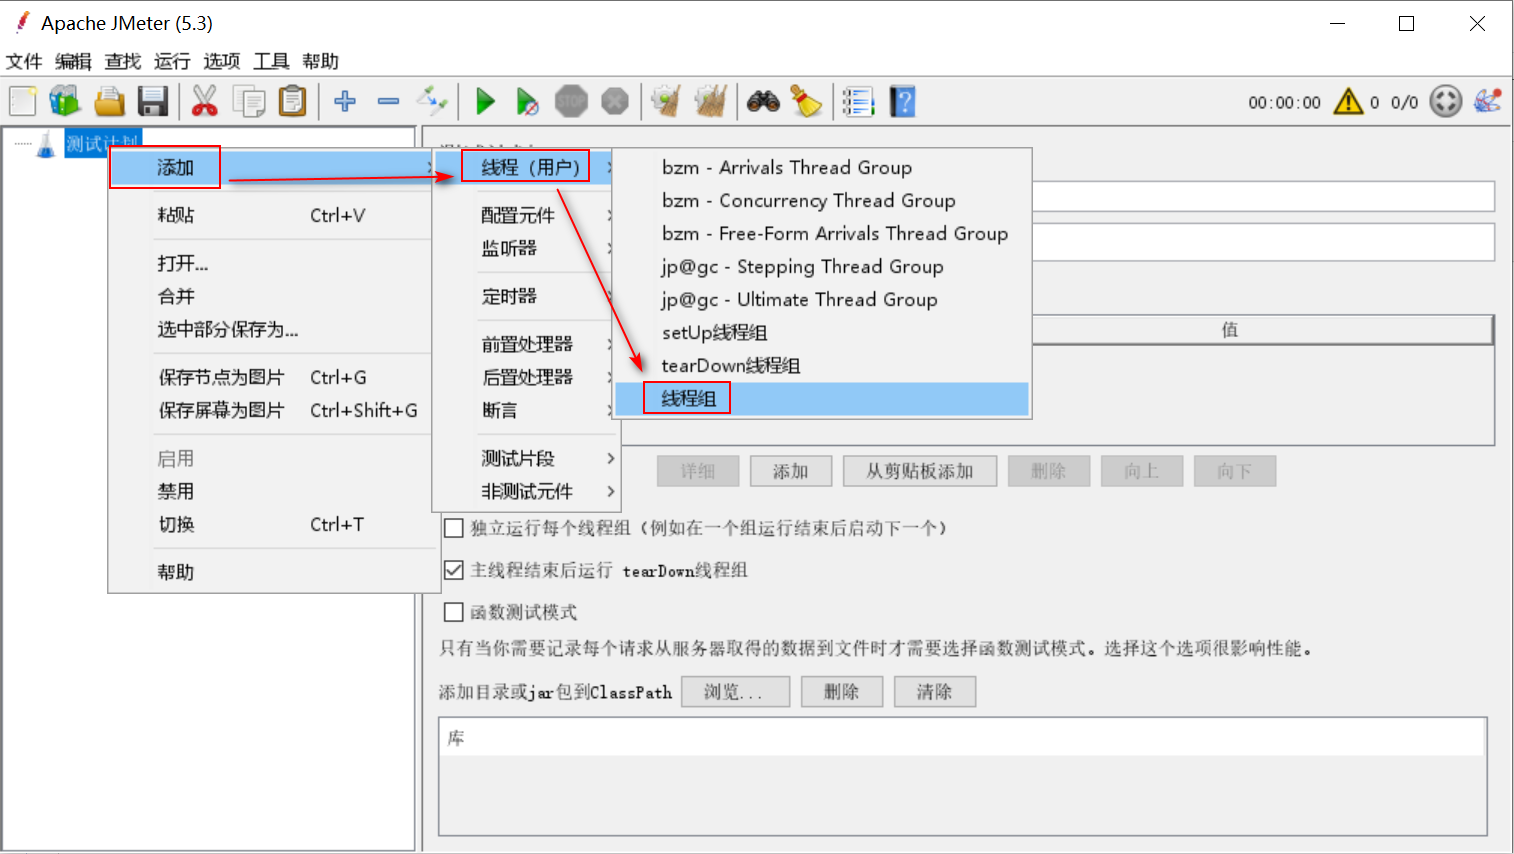This screenshot has width=1514, height=854.
Task: Uncheck run tearDown after main threads
Action: (454, 570)
